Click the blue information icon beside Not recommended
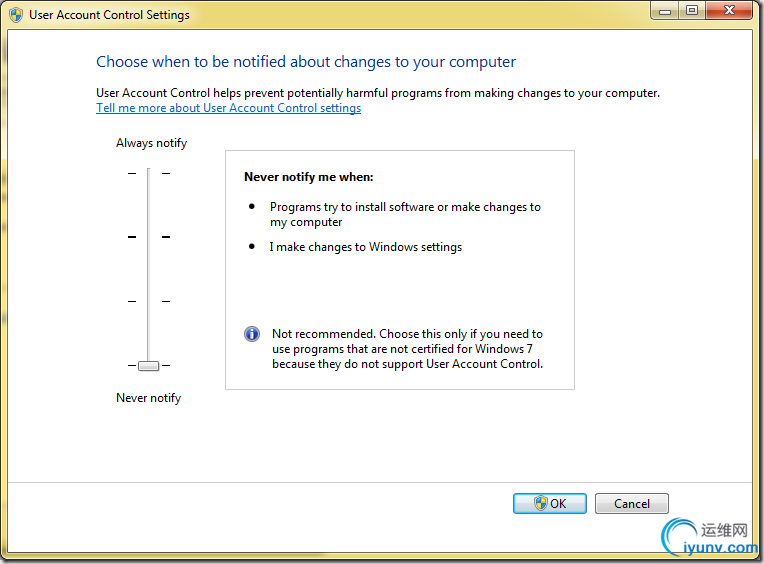 252,334
